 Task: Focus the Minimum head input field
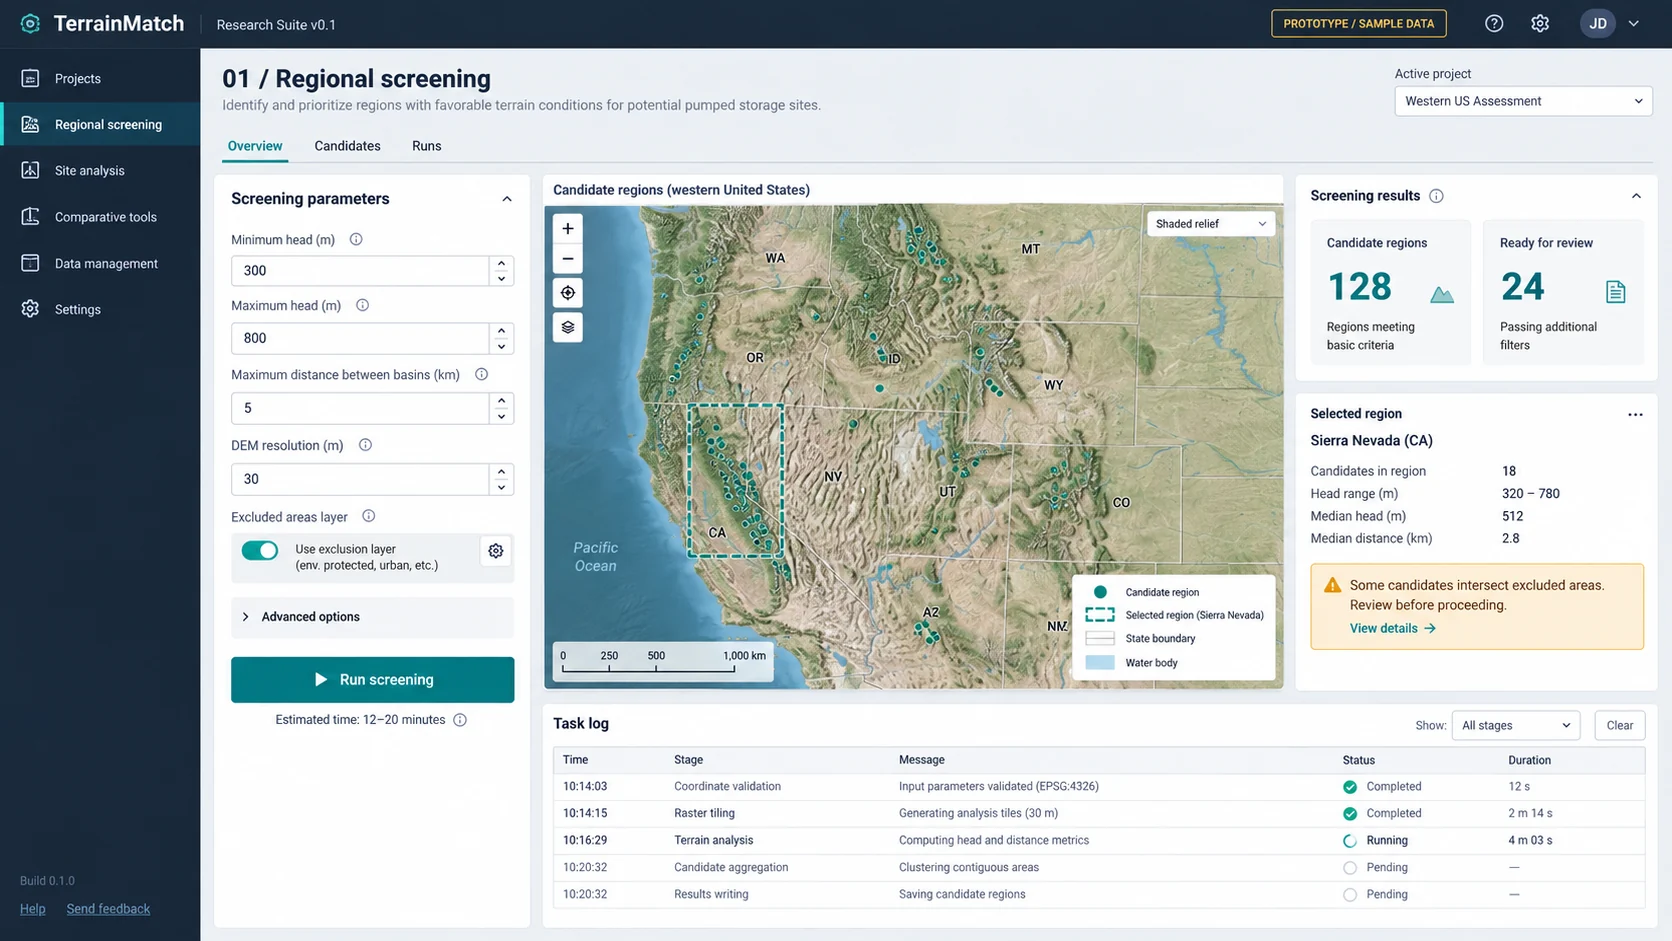click(360, 271)
